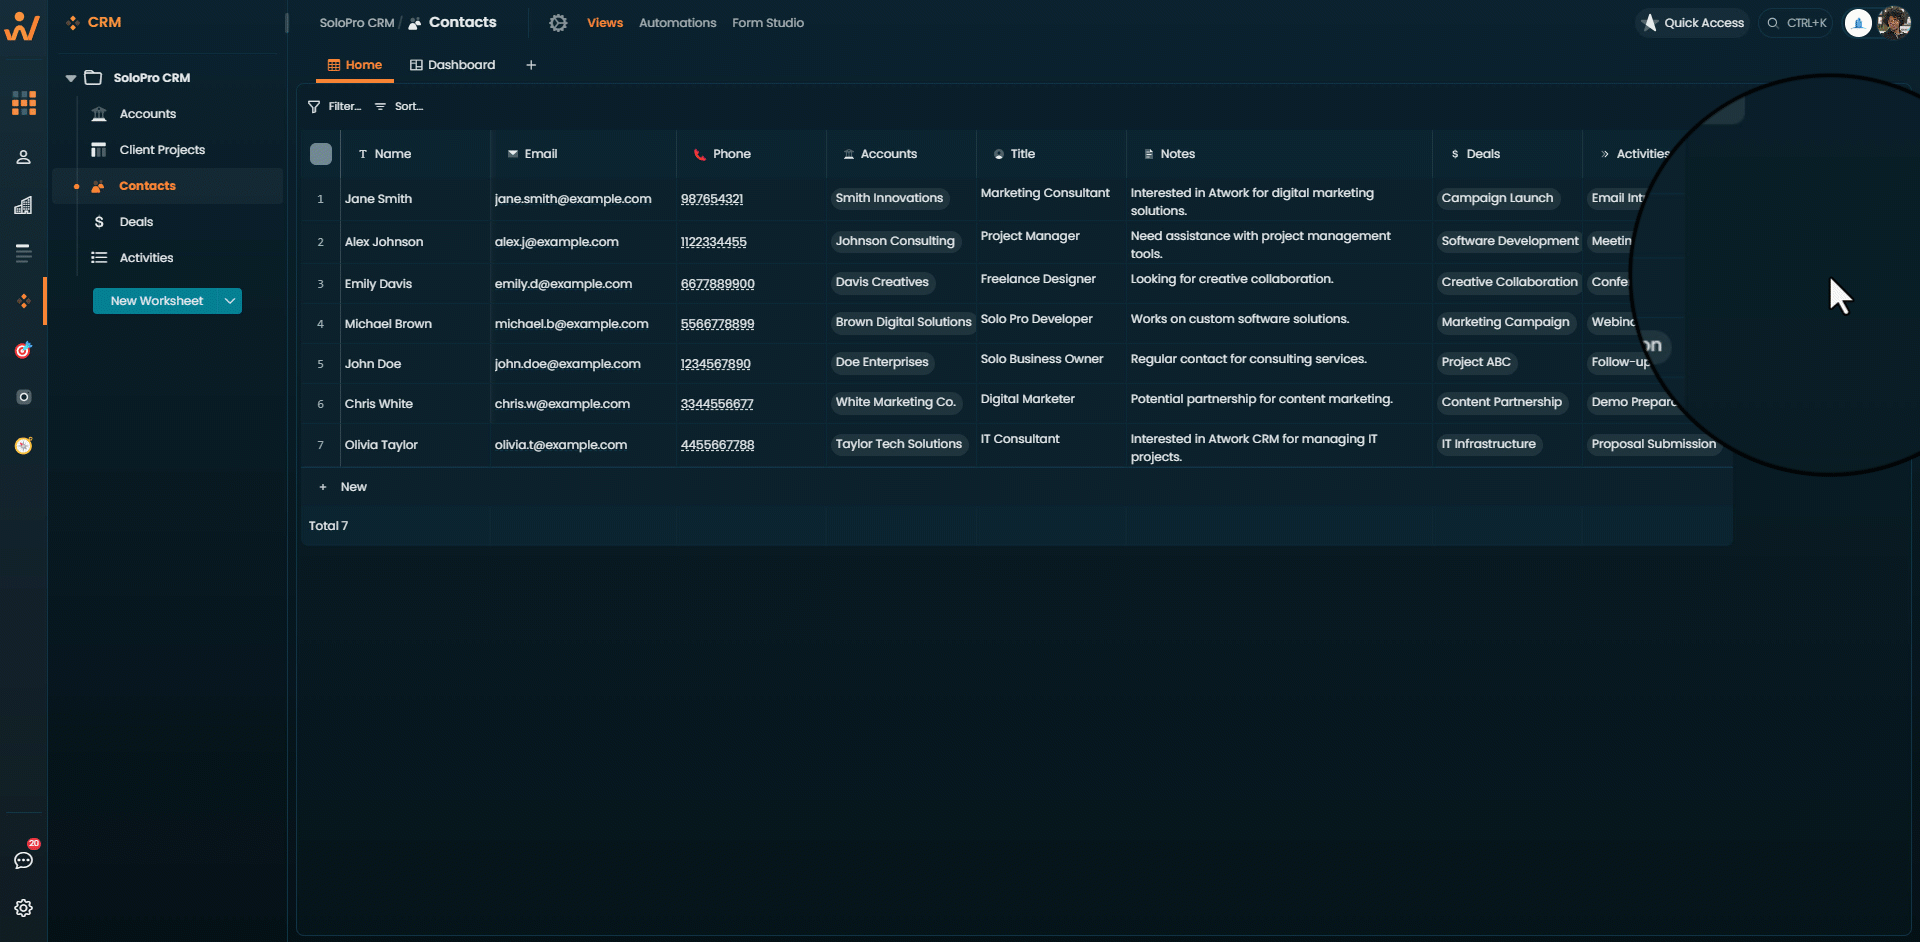Open Accounts in the sidebar tree
Viewport: 1920px width, 942px height.
pos(148,114)
